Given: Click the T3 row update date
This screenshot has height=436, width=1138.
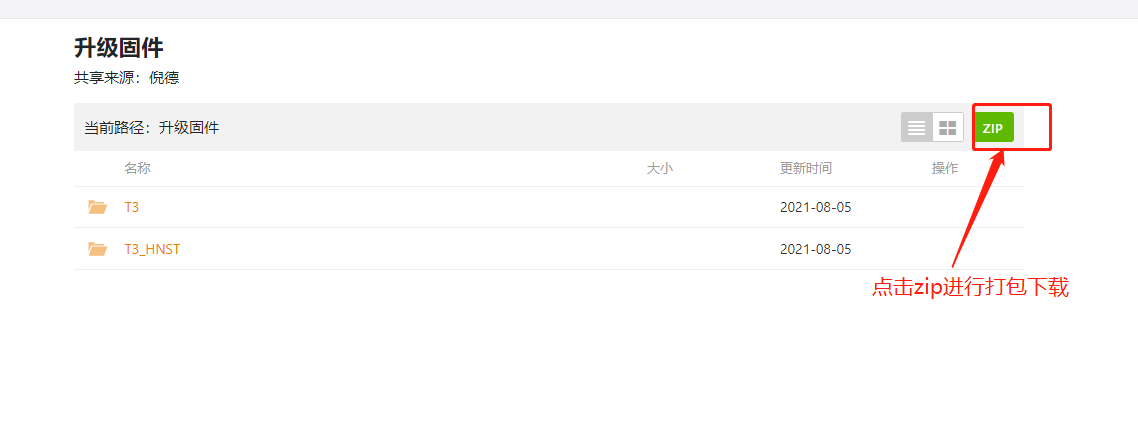Looking at the screenshot, I should click(815, 207).
